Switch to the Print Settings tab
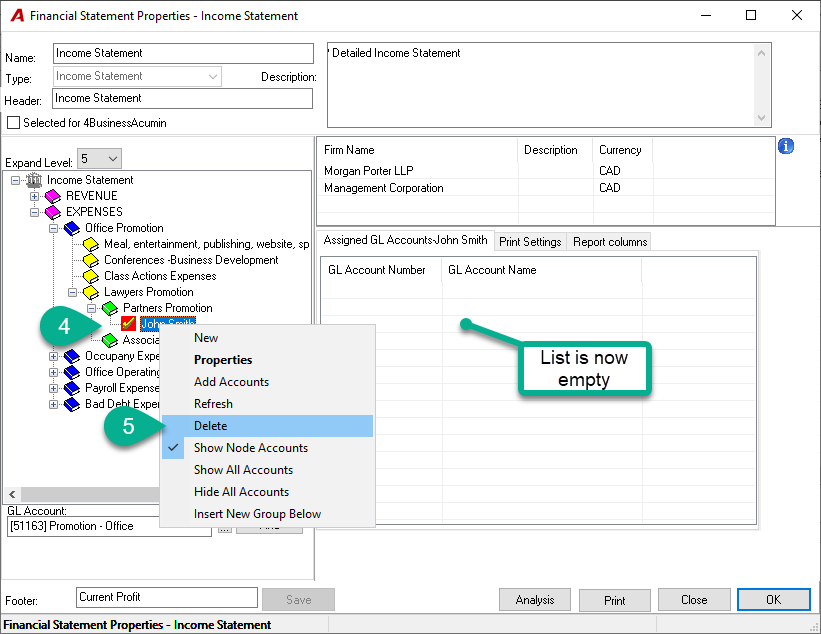The image size is (821, 634). coord(530,242)
